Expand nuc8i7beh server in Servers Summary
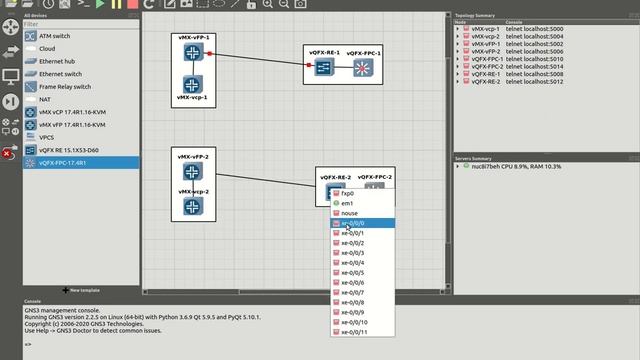 point(458,167)
